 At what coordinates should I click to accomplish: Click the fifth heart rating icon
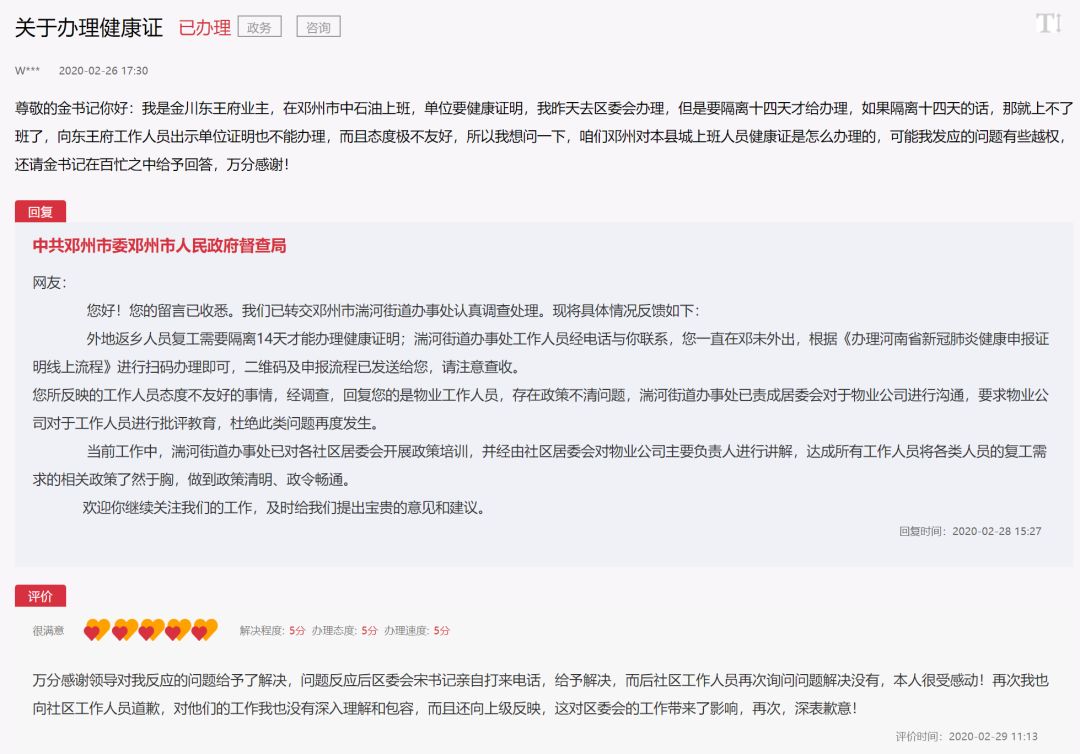205,629
